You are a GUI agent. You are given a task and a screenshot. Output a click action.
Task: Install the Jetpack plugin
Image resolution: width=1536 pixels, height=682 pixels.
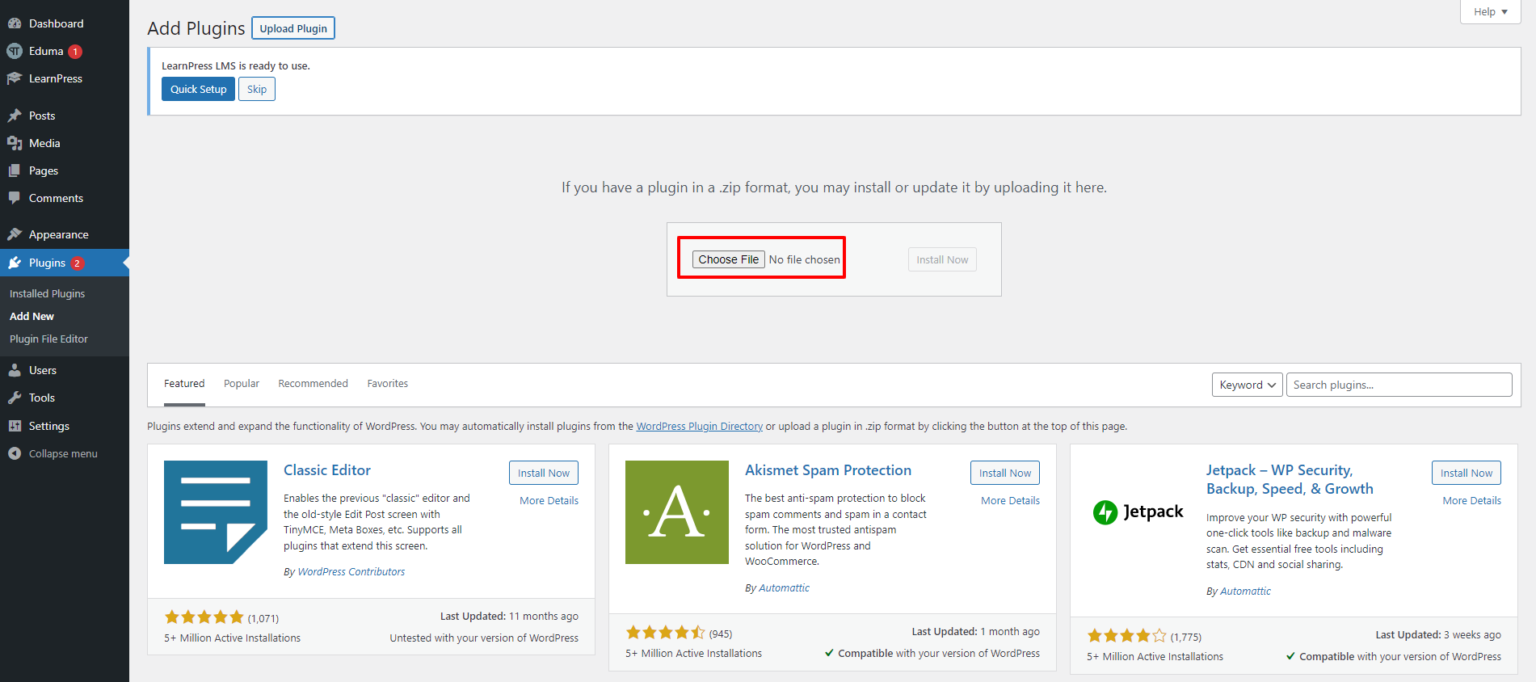(x=1466, y=473)
